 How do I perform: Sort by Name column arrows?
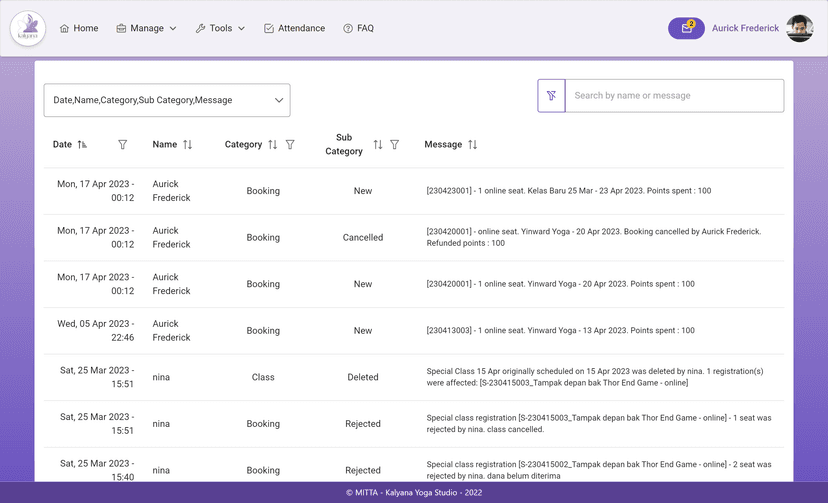pos(187,145)
